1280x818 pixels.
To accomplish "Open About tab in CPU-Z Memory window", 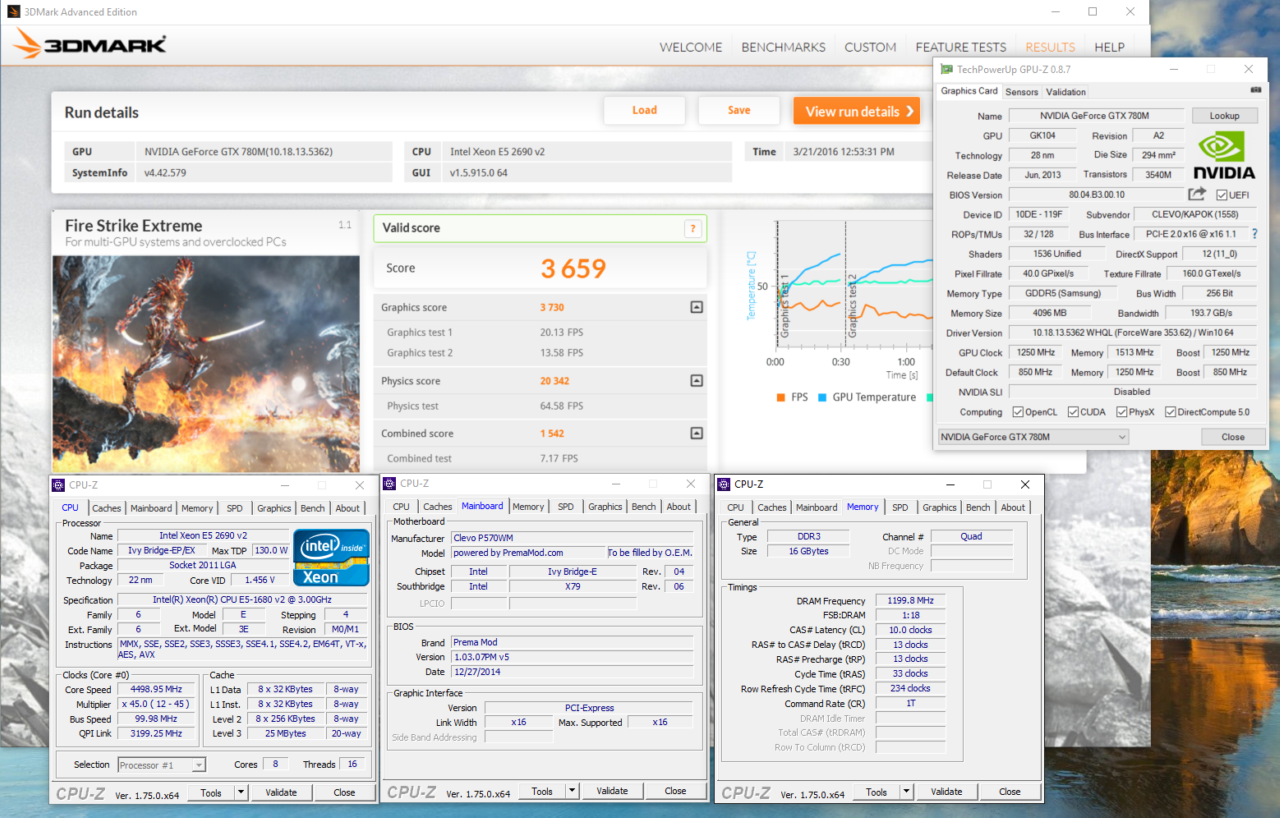I will point(1013,508).
